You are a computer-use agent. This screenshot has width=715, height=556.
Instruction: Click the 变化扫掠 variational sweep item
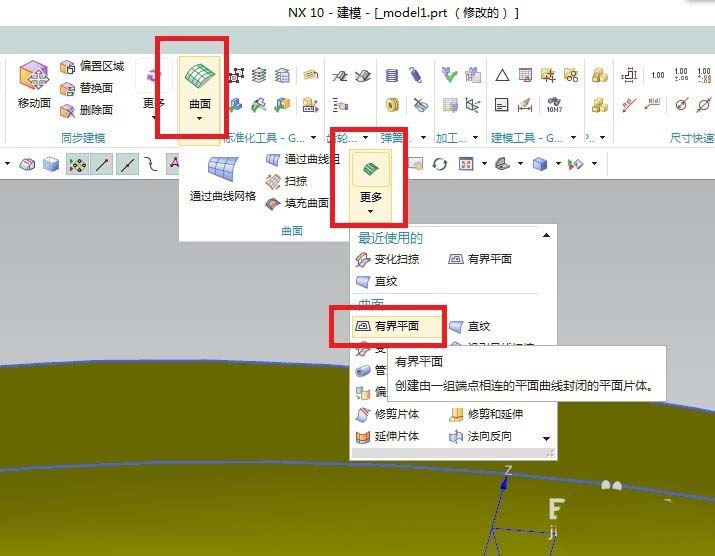coord(387,259)
